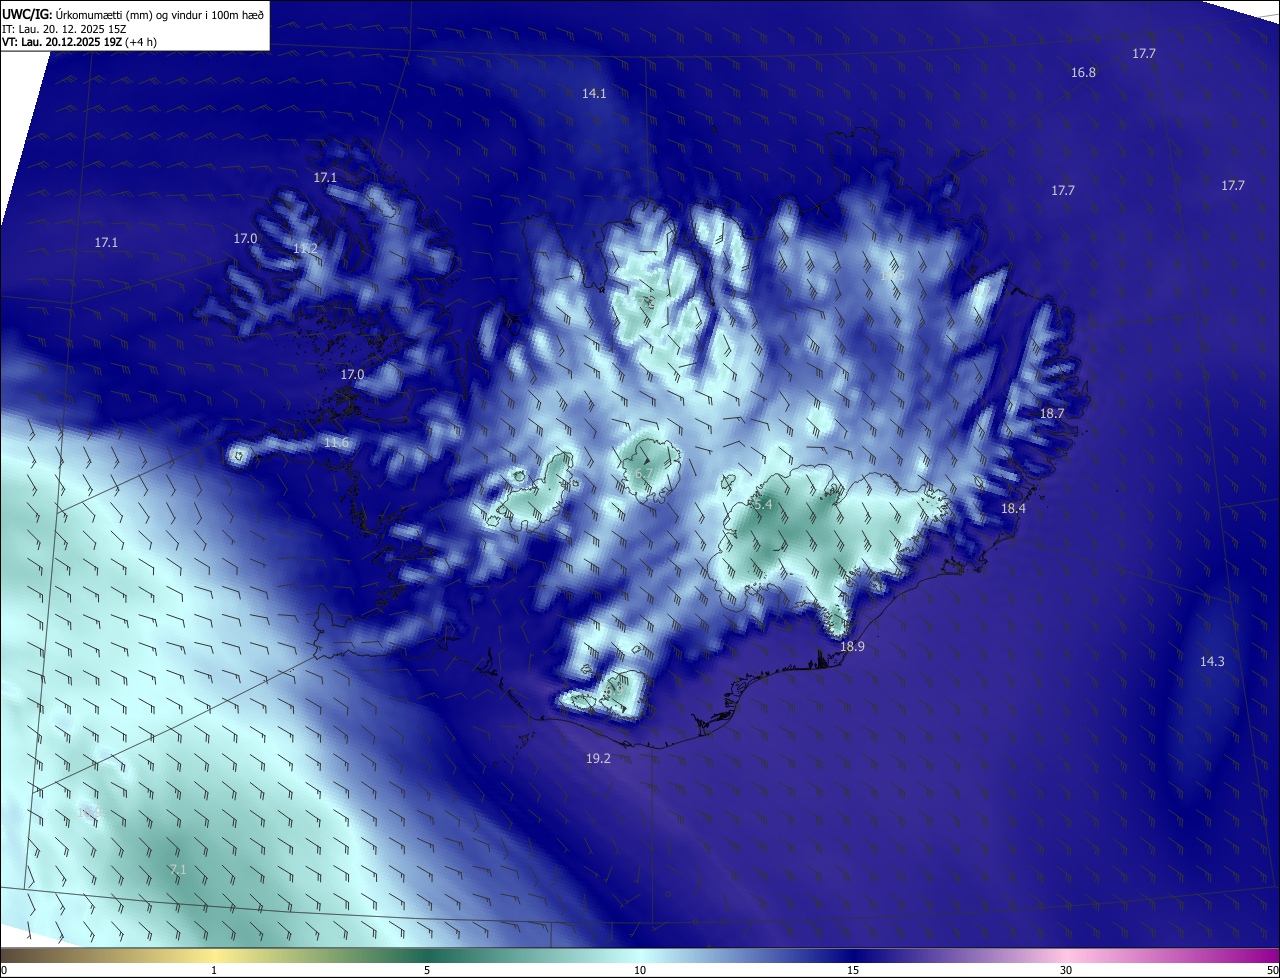Click the 0 tick on the color scale

(3, 970)
